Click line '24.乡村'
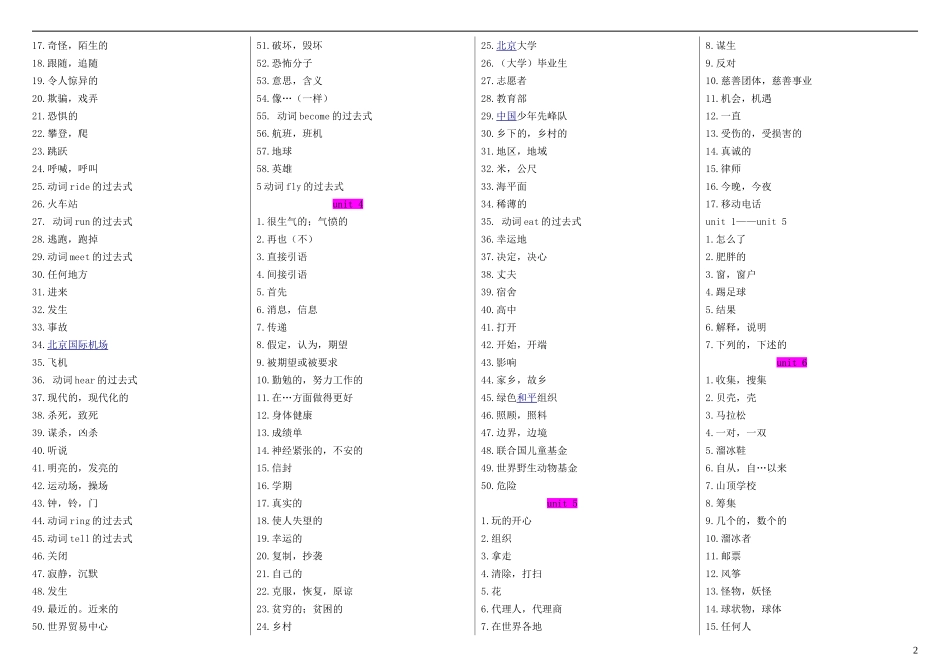950x672 pixels. pos(274,627)
